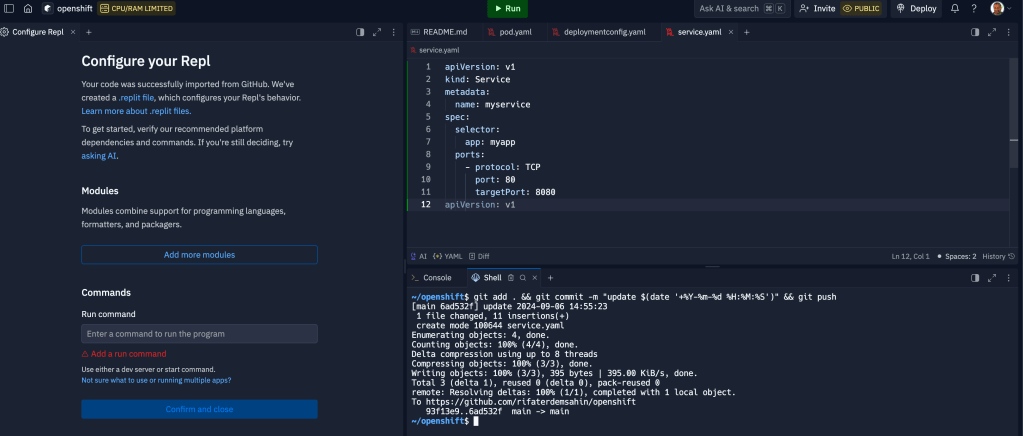Close the service.yaml tab

click(730, 32)
